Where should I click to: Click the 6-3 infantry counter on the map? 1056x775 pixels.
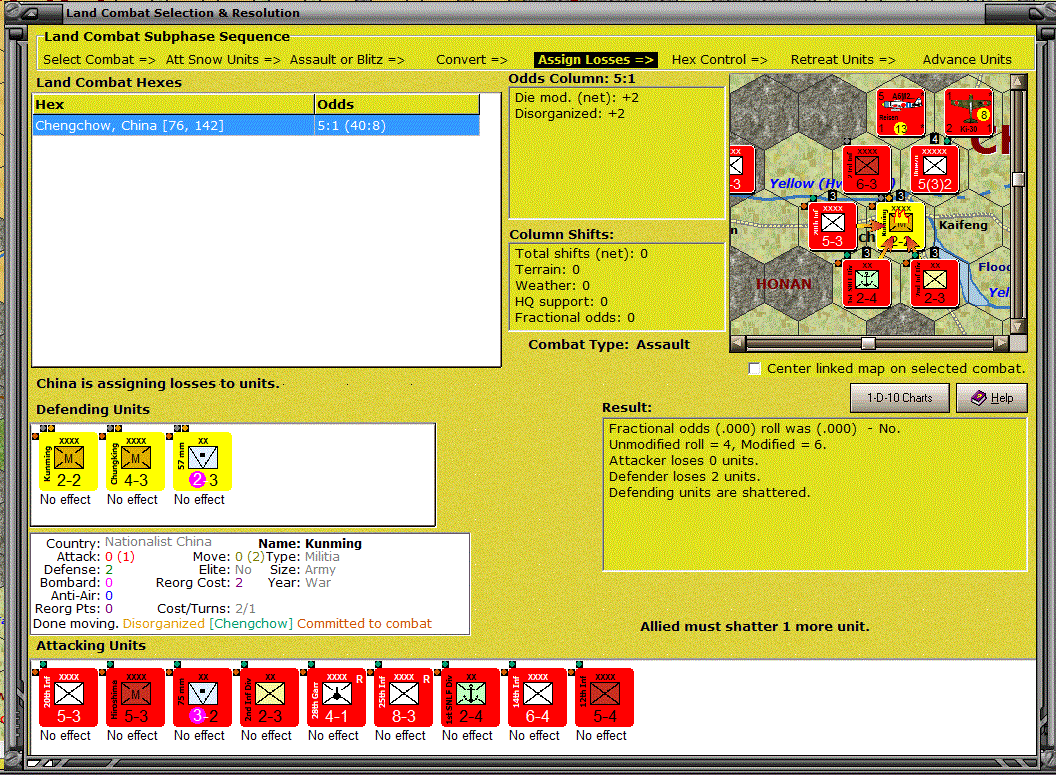867,170
